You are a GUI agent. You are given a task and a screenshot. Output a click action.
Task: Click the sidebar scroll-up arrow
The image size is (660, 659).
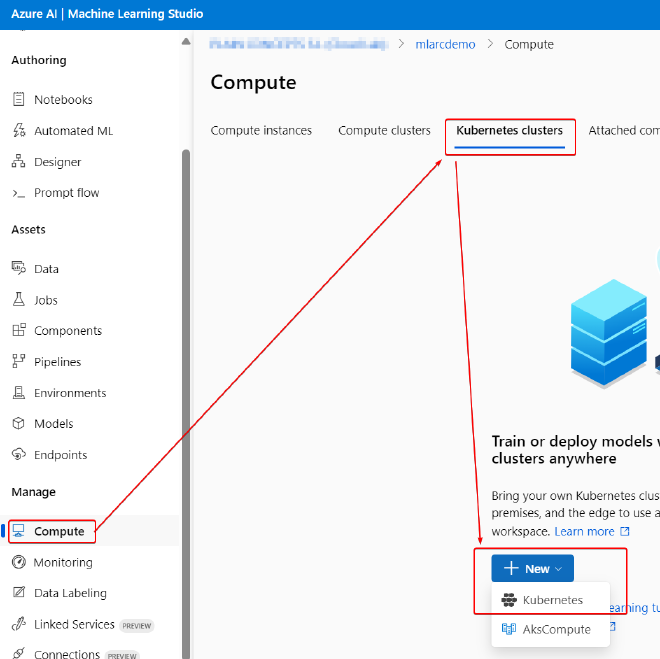186,41
